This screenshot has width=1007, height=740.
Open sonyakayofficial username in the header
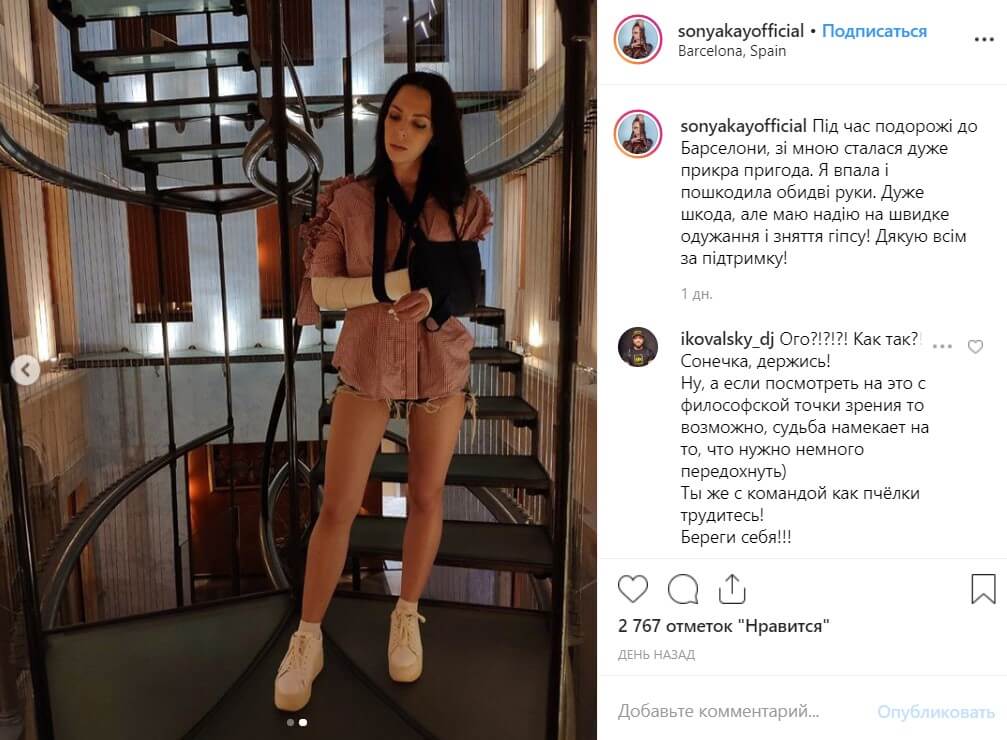click(x=740, y=31)
